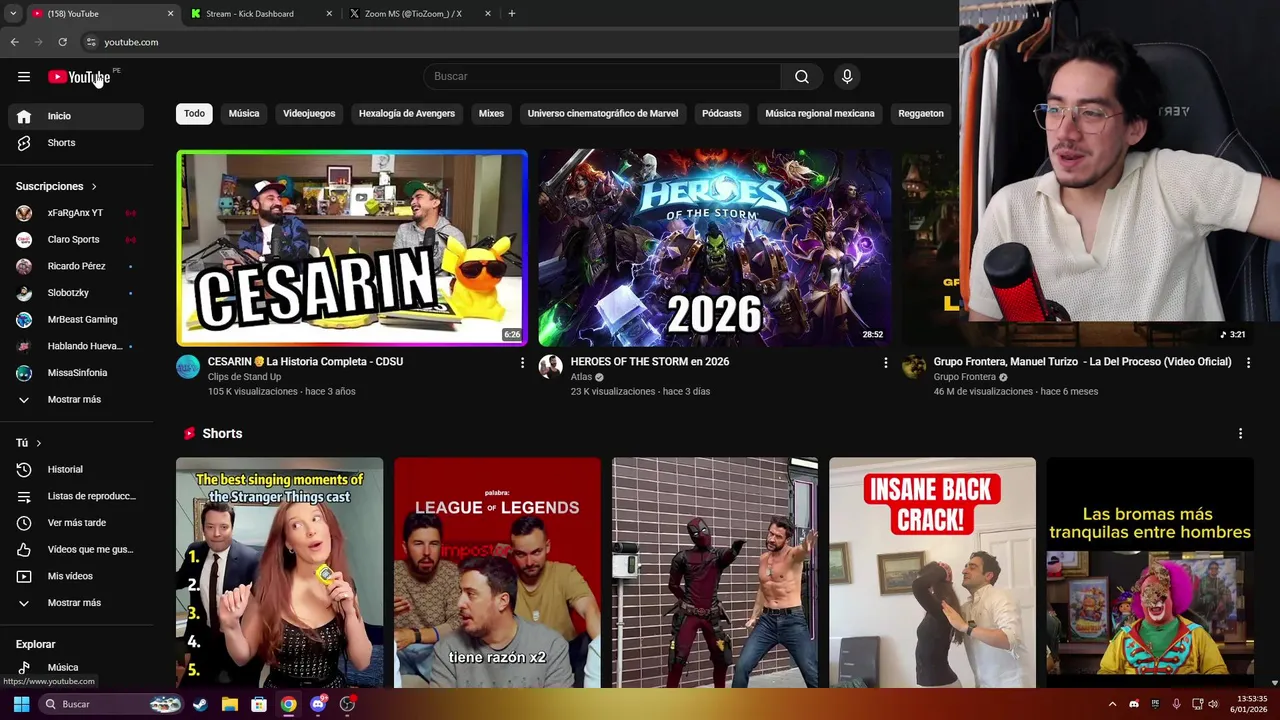Open Música under Explorar
1280x720 pixels.
click(x=77, y=667)
